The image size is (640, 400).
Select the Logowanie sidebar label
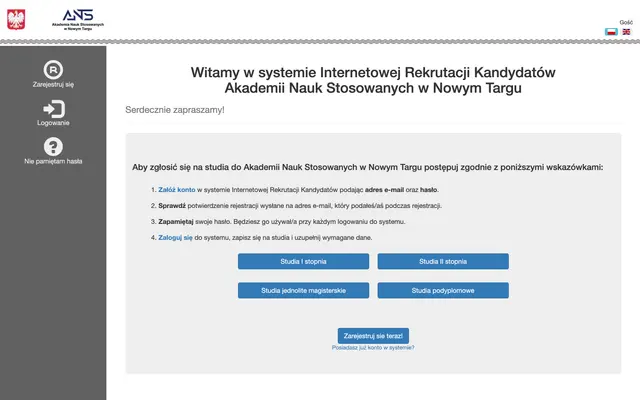tap(53, 123)
